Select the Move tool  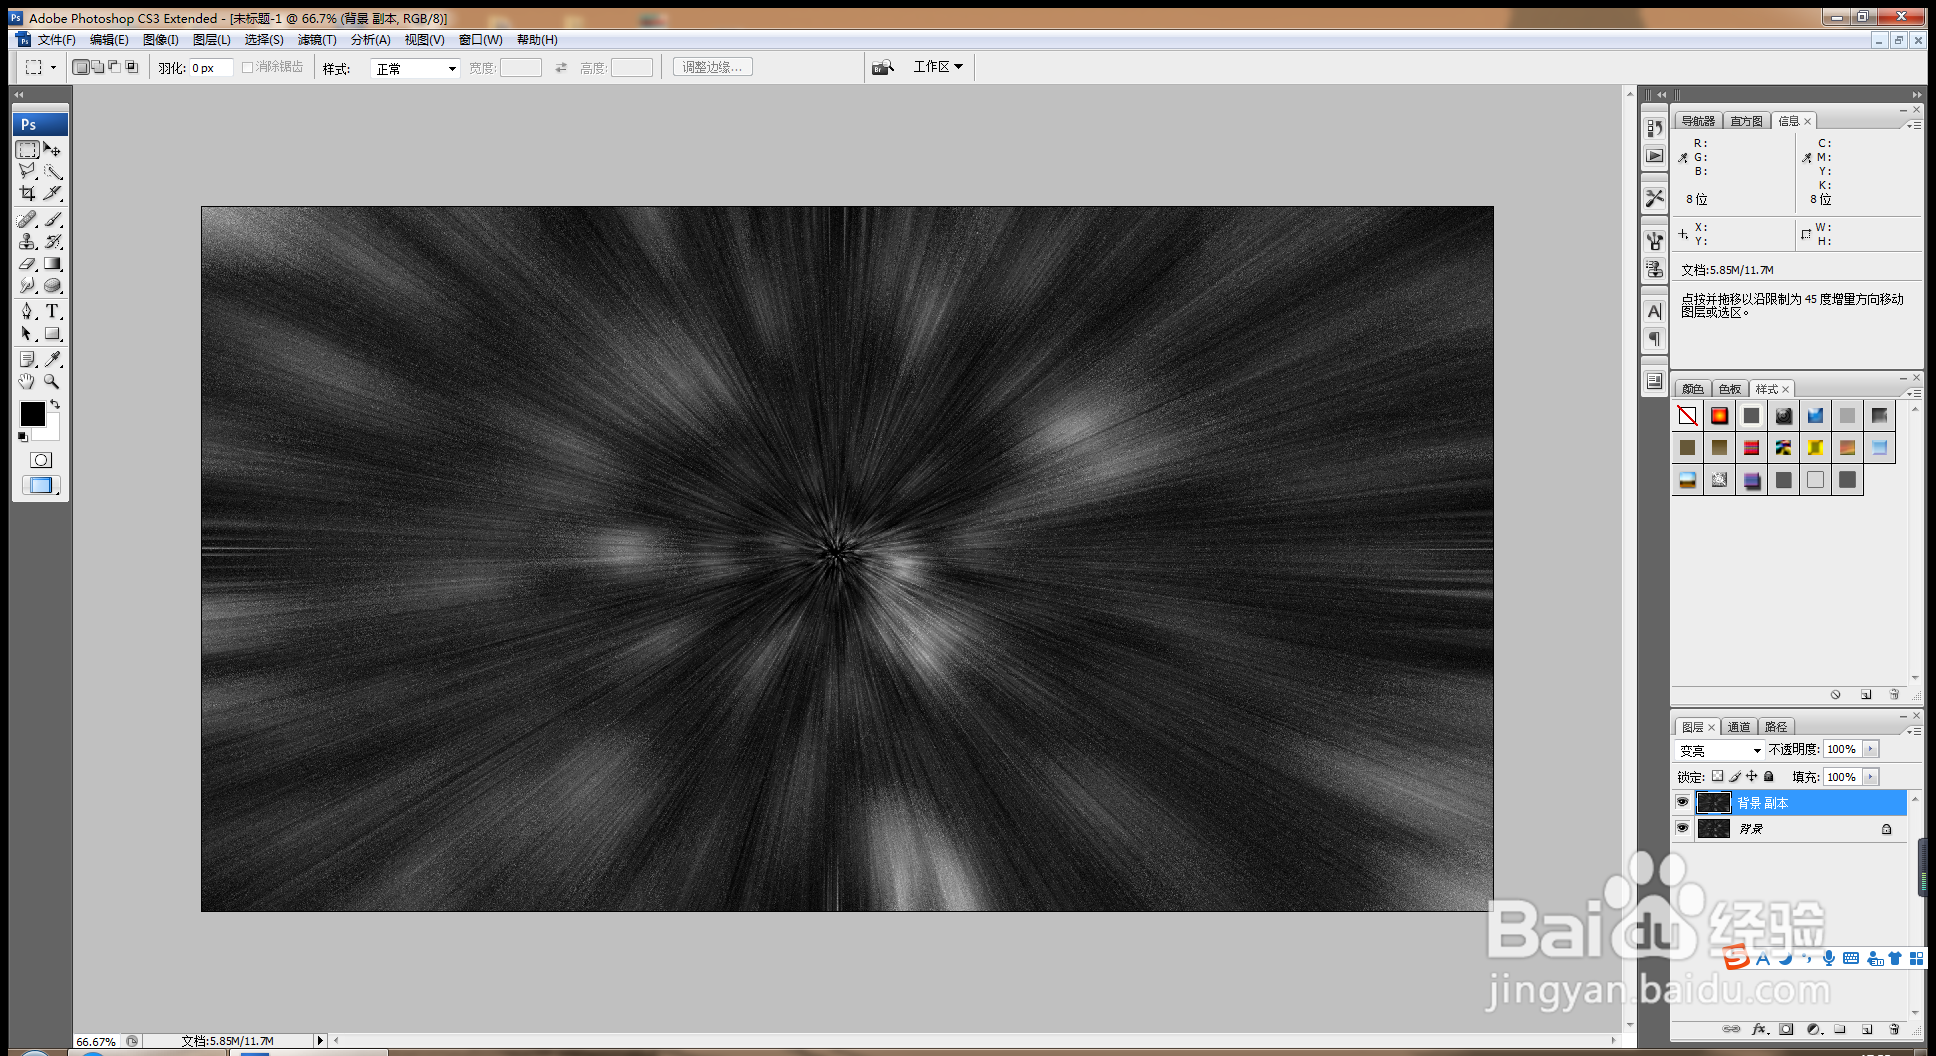click(53, 149)
